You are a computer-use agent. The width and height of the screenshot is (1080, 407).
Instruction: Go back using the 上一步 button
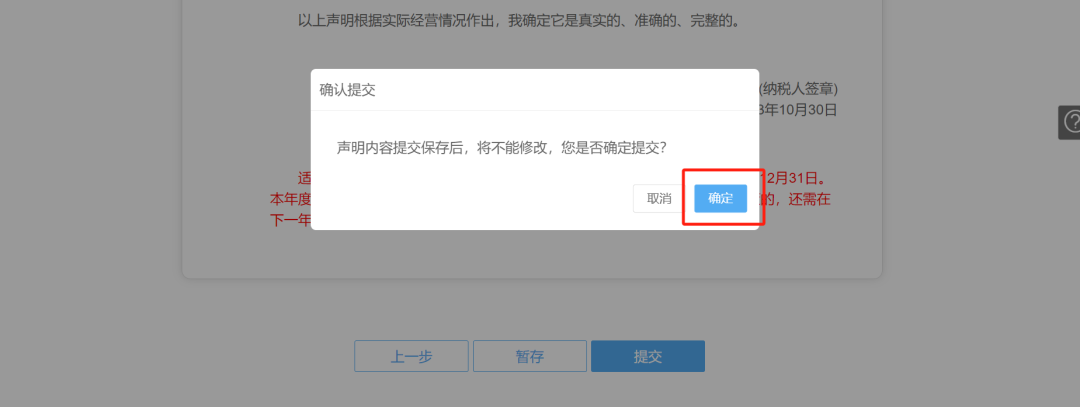click(x=411, y=356)
